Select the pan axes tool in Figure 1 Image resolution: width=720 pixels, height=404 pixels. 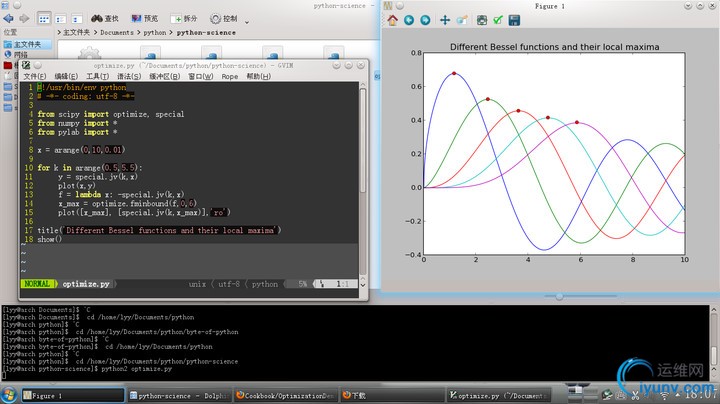pyautogui.click(x=445, y=20)
